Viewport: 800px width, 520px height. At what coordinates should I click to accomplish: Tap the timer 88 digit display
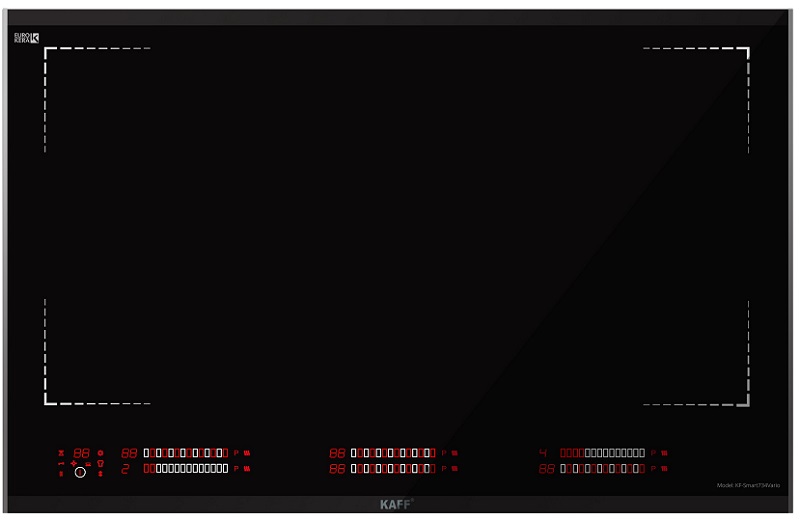81,453
